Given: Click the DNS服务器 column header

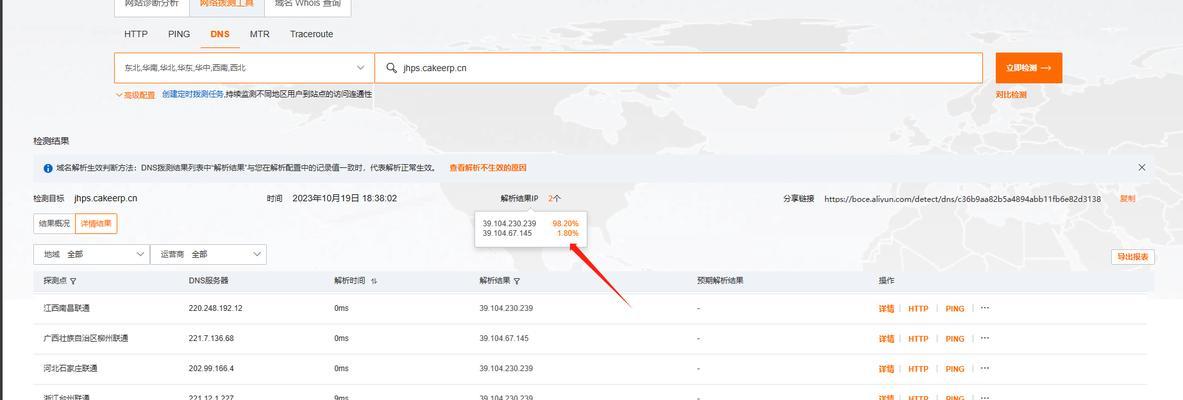Looking at the screenshot, I should (208, 281).
